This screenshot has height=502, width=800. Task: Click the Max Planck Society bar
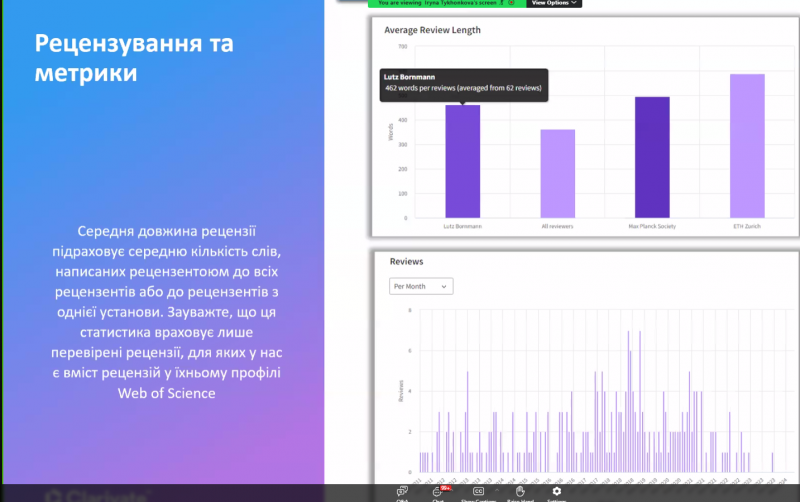coord(652,157)
